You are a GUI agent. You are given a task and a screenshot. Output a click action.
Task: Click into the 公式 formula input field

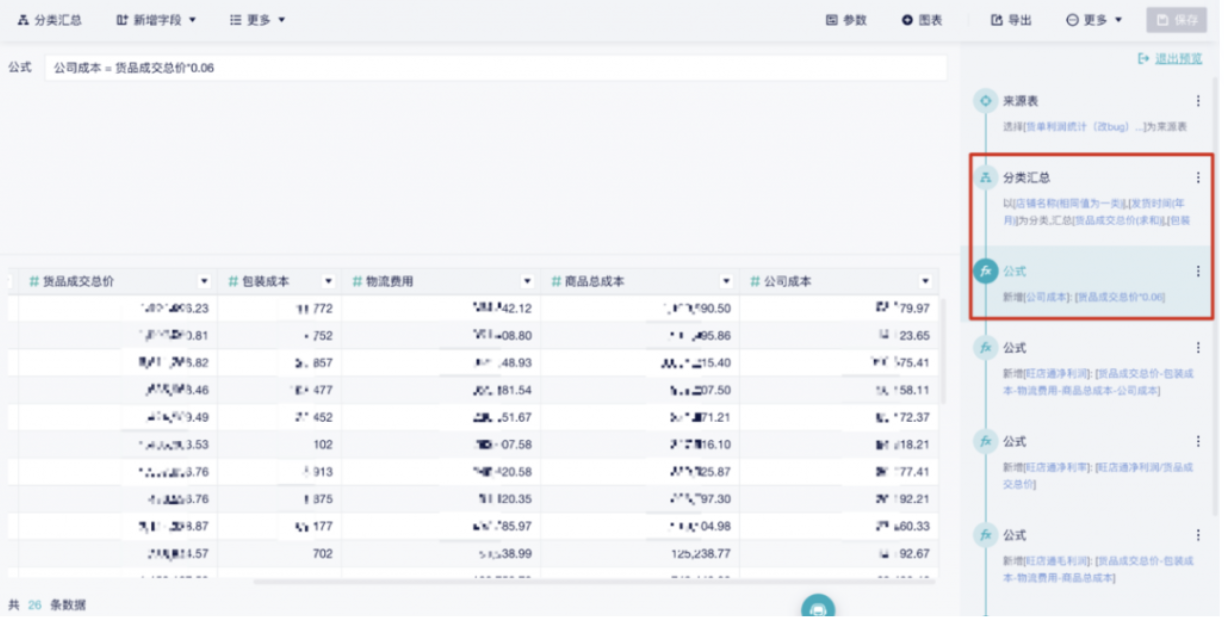tap(495, 68)
